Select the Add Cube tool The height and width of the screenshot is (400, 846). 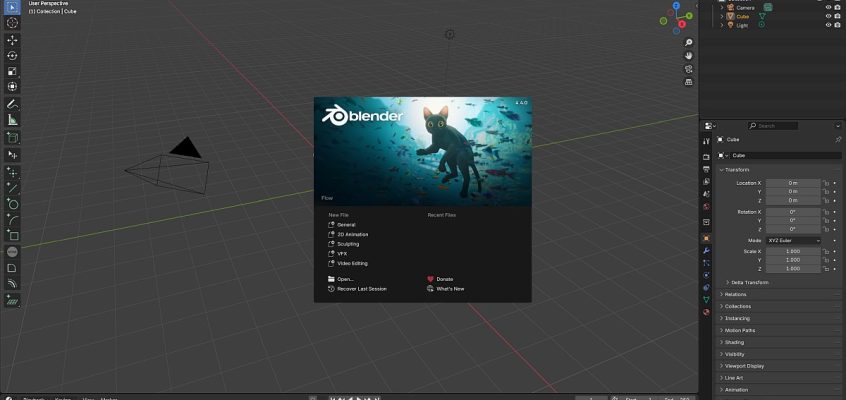(12, 138)
